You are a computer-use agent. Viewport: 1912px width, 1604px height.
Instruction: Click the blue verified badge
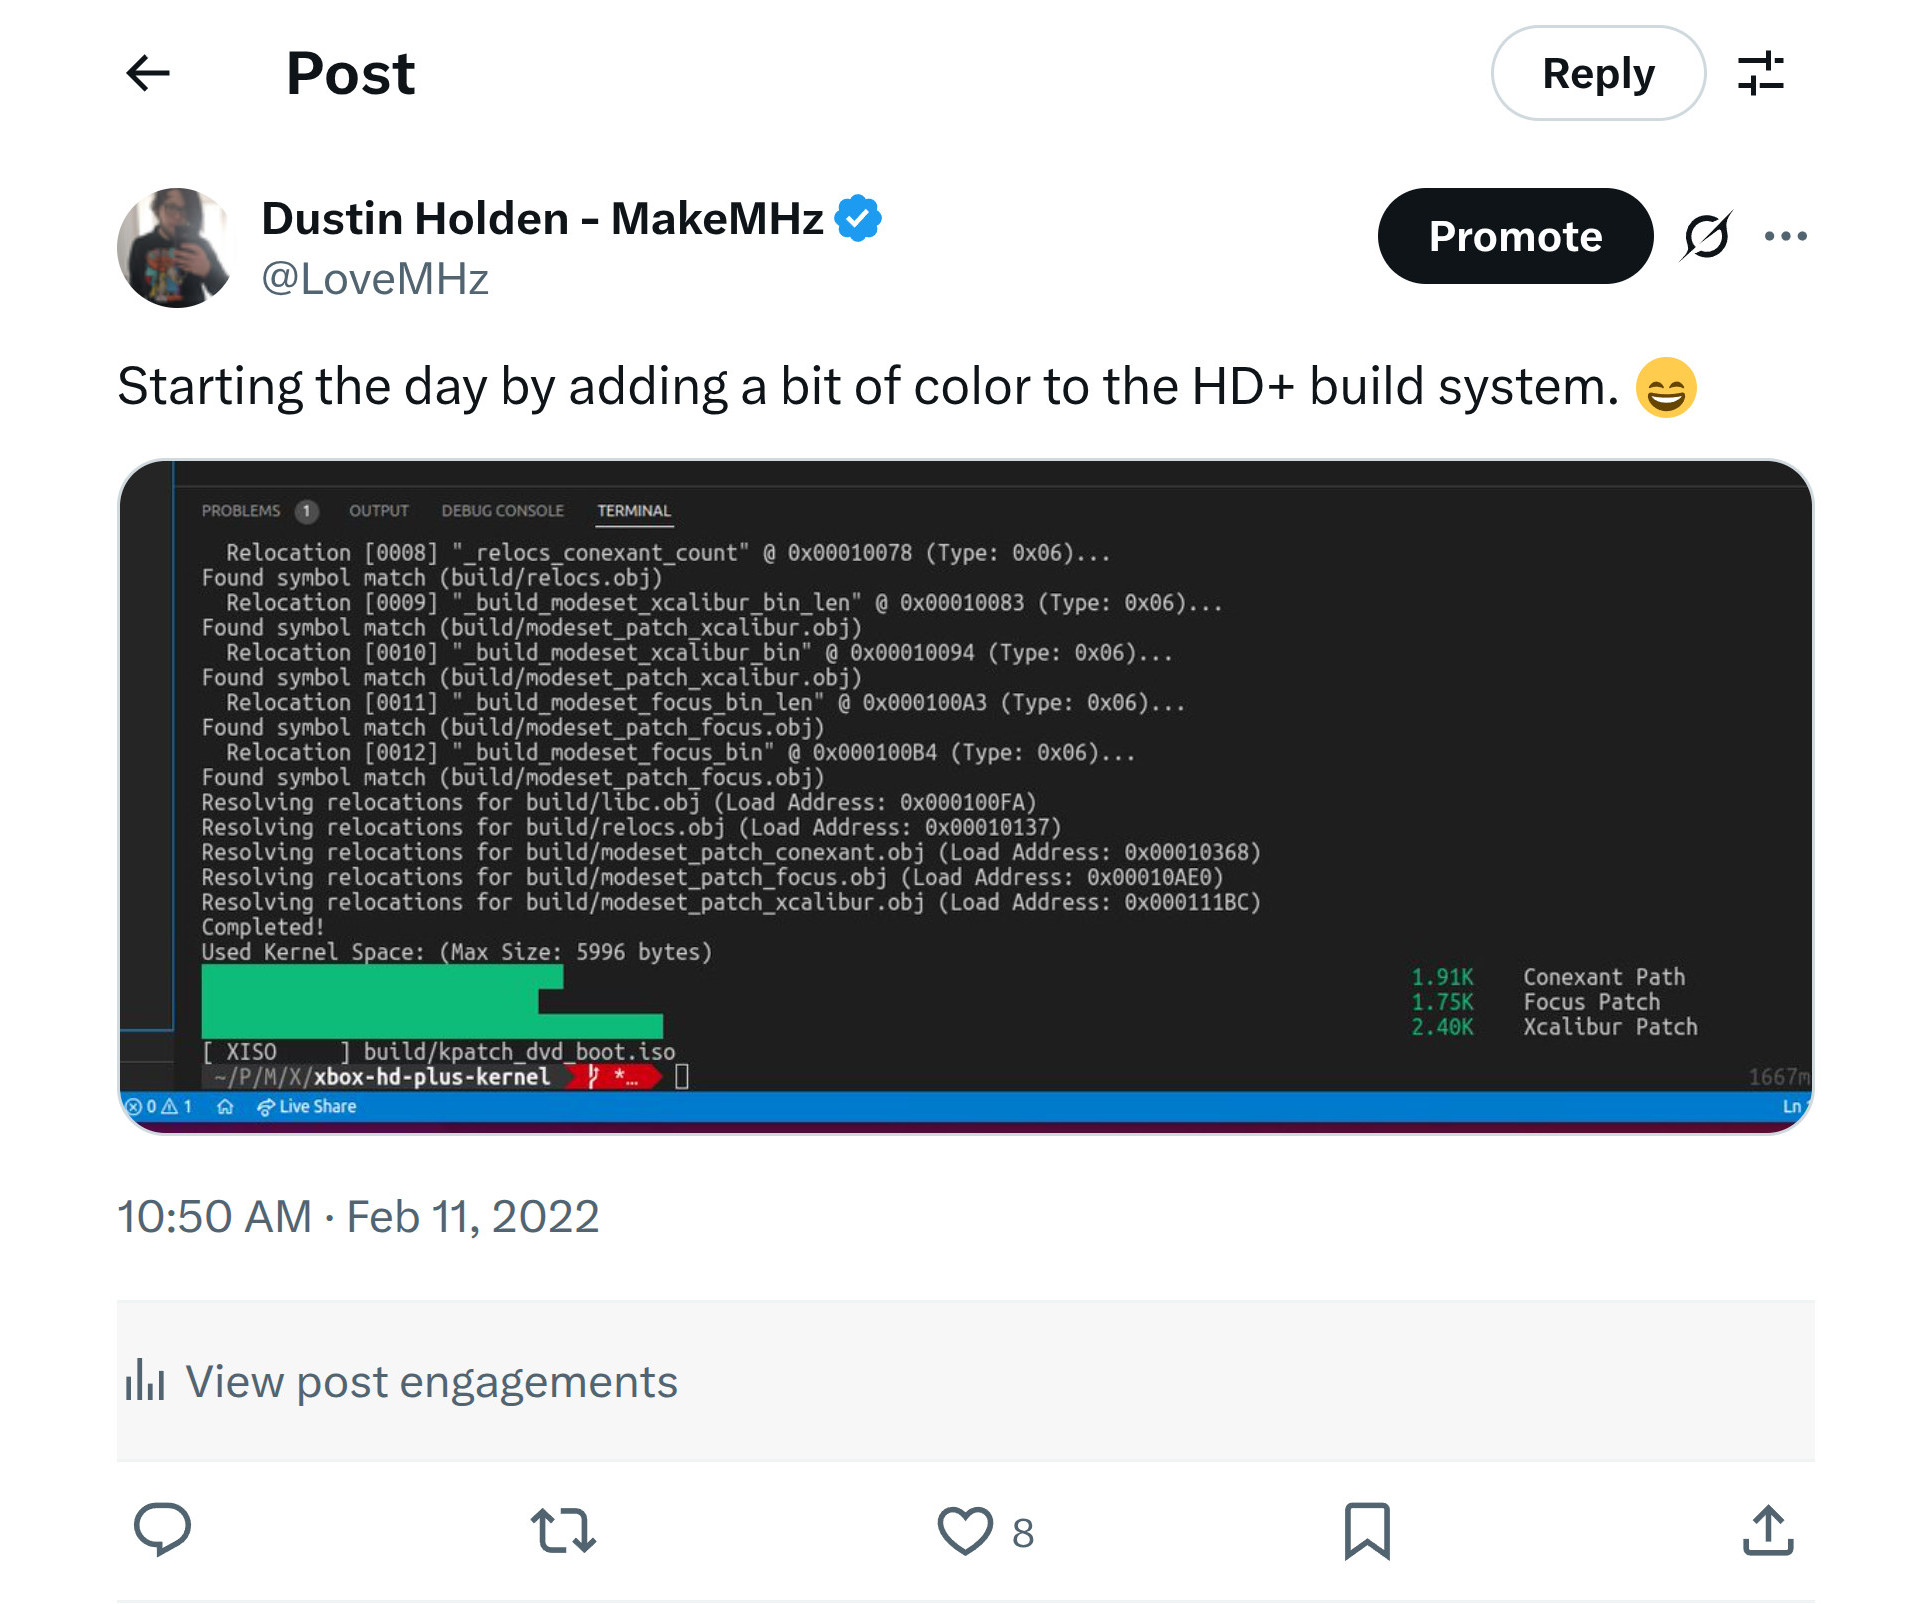pos(858,218)
